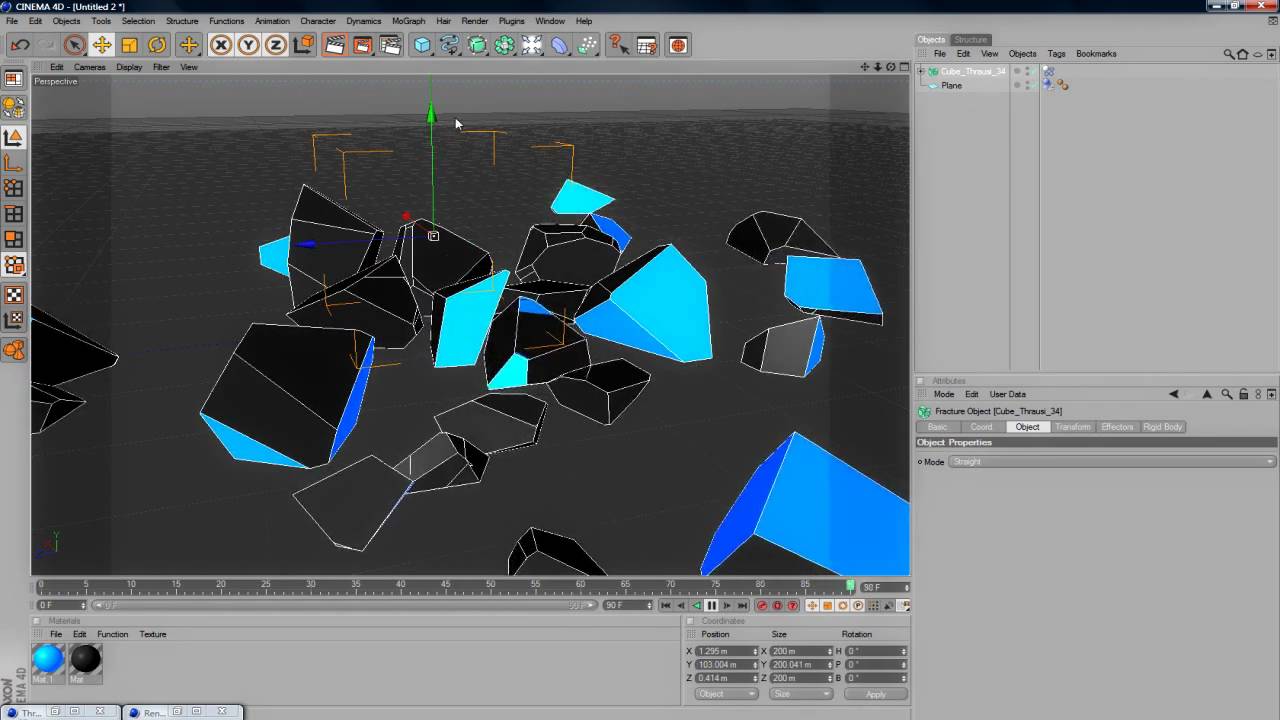Open Bookmarks menu in Objects panel
The image size is (1280, 720).
click(1096, 54)
